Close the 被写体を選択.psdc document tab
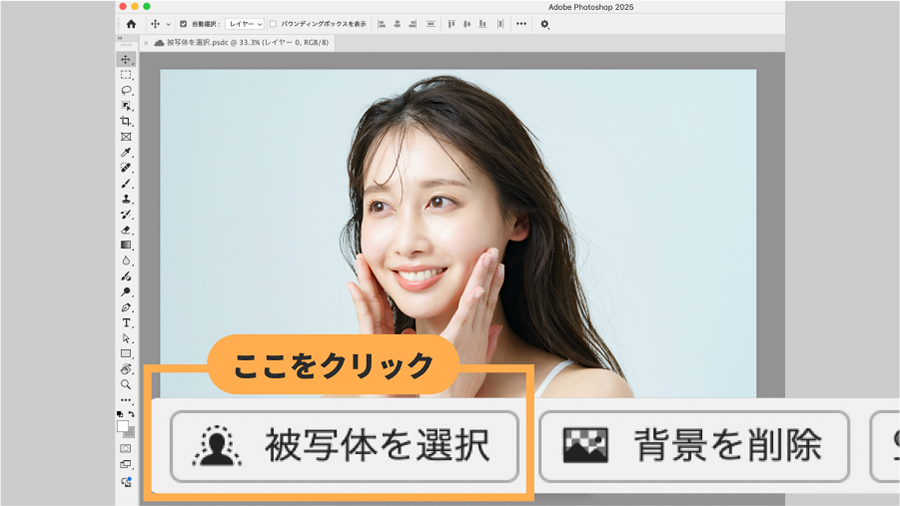 [146, 43]
